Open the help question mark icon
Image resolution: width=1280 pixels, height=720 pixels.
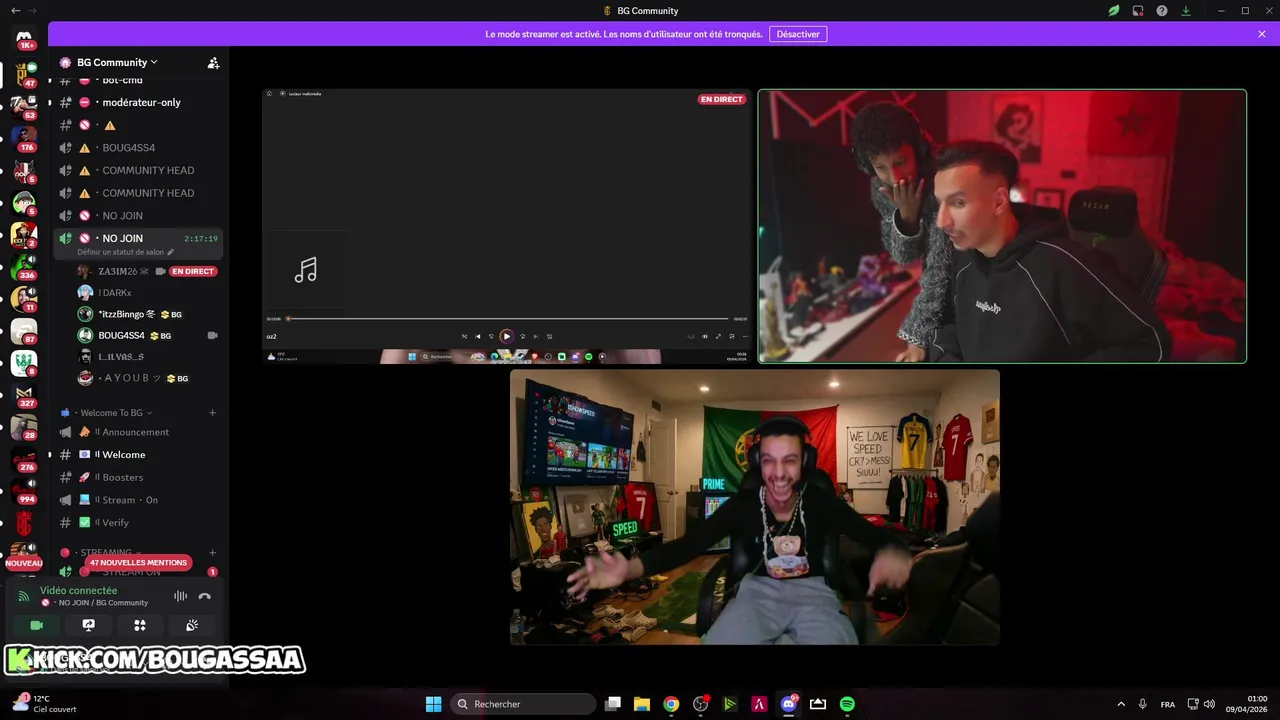tap(1162, 11)
